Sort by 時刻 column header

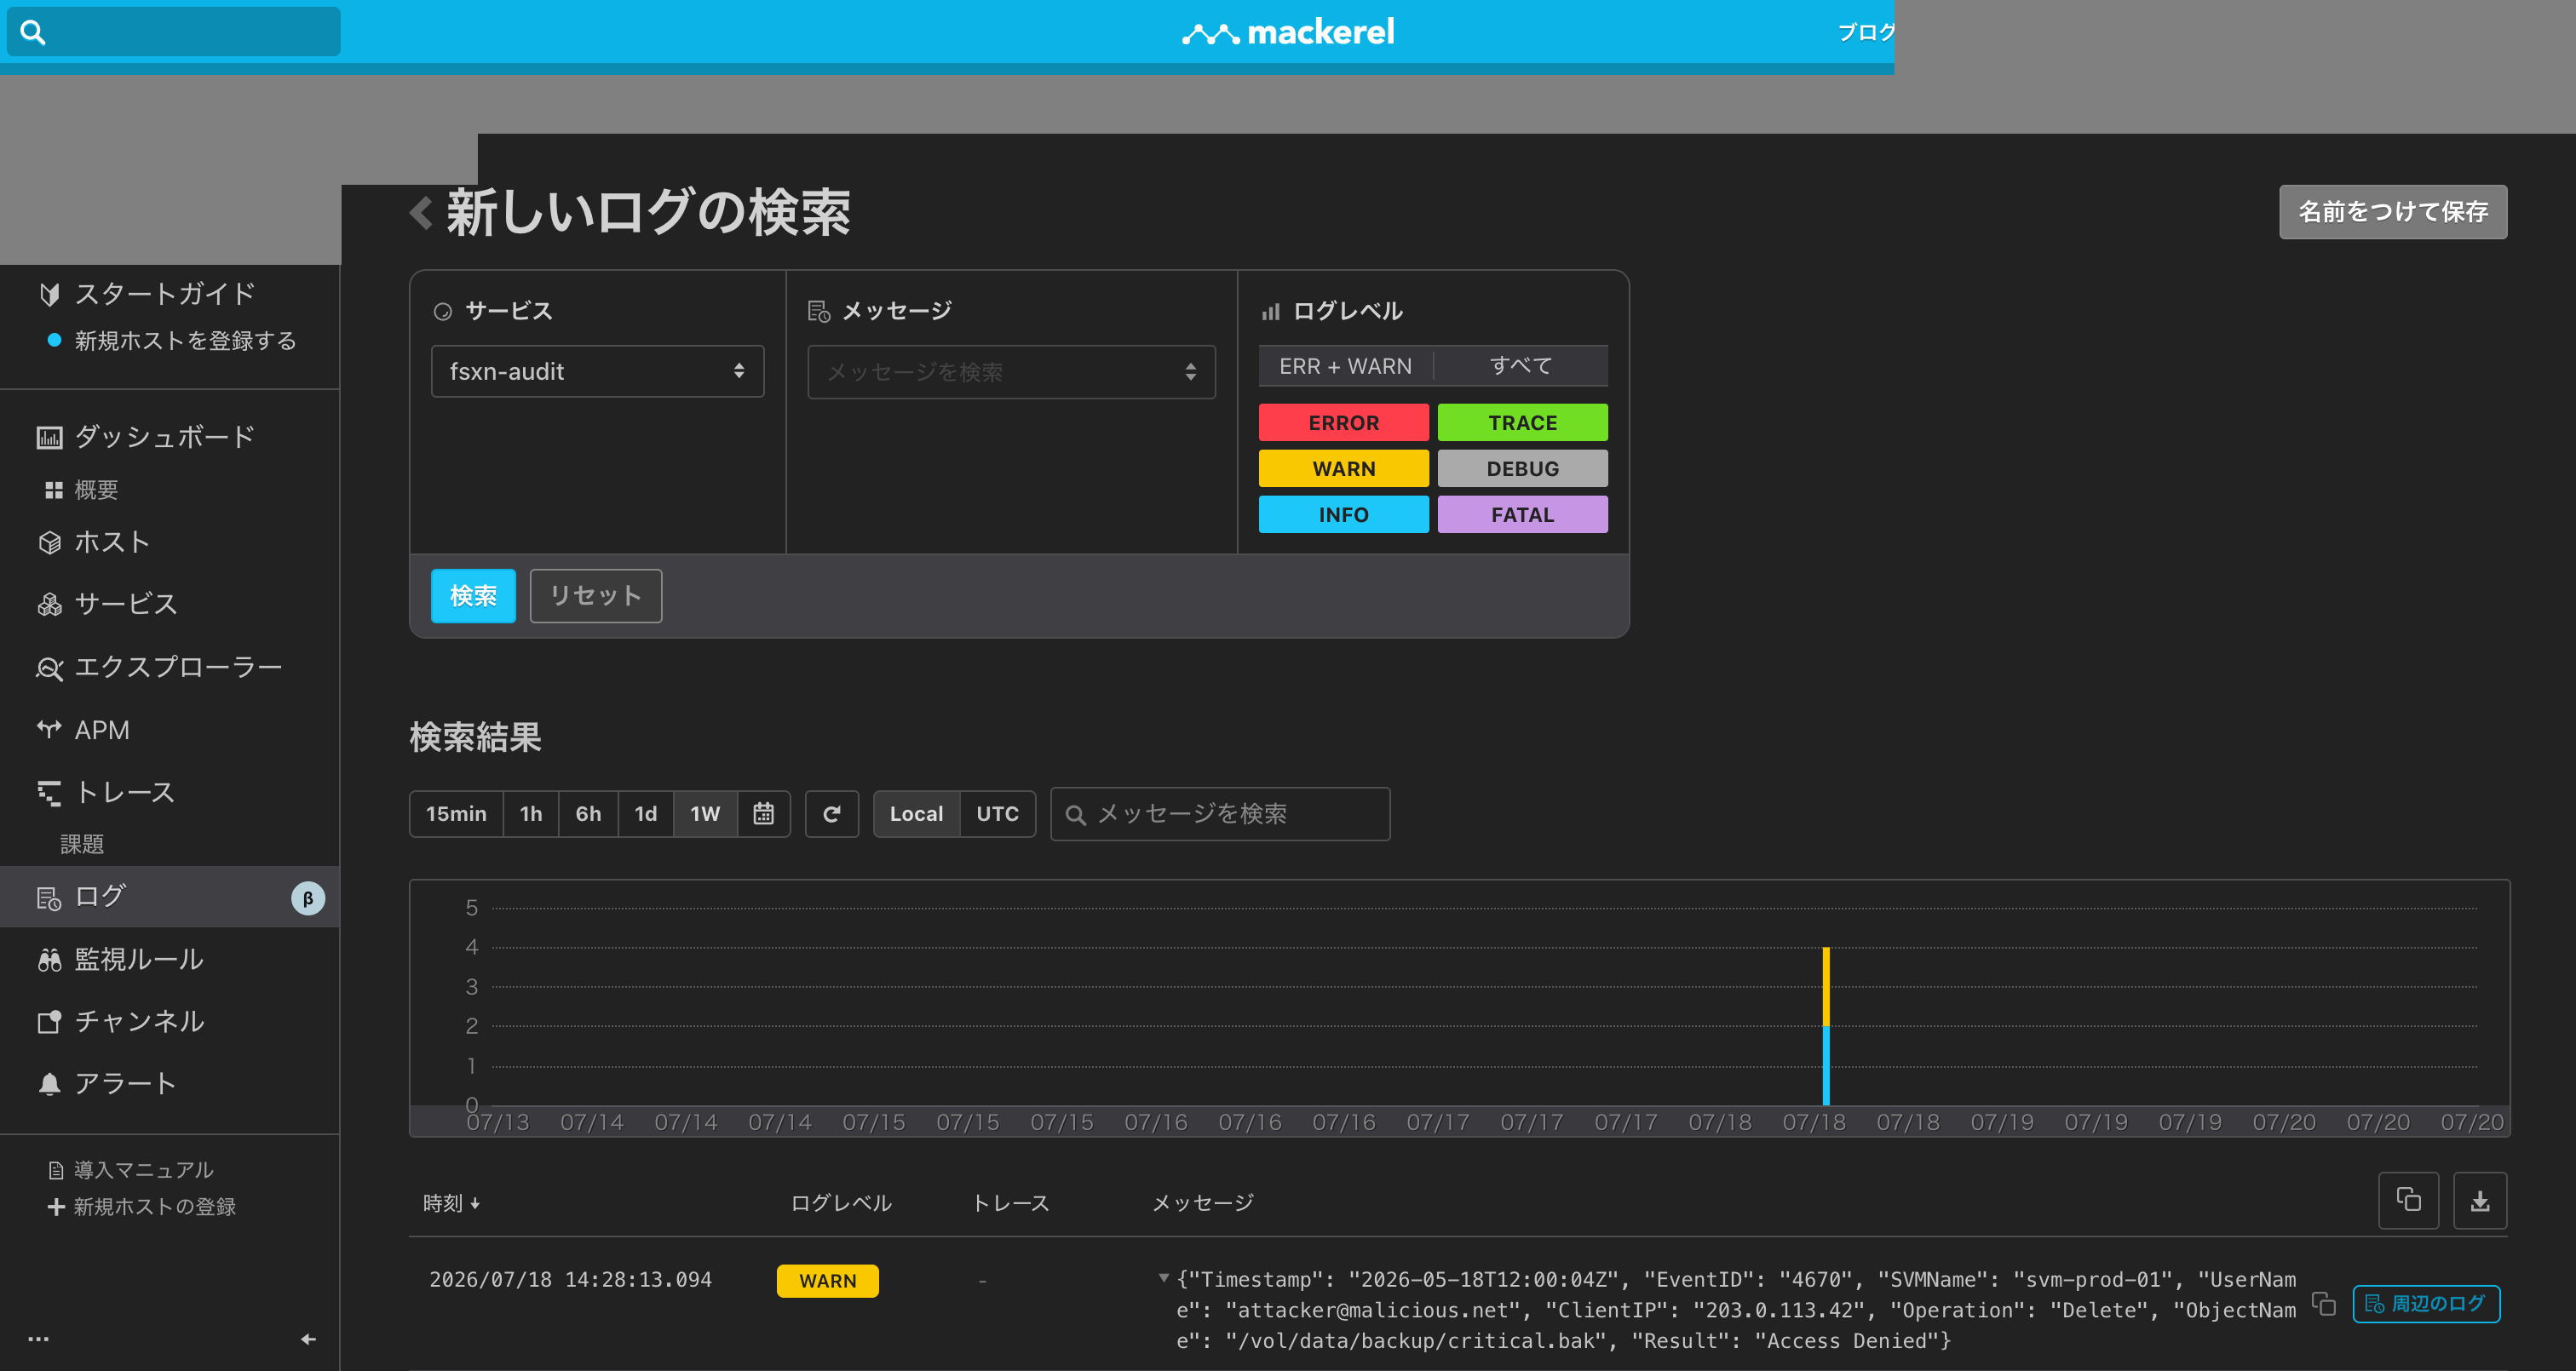[x=452, y=1203]
